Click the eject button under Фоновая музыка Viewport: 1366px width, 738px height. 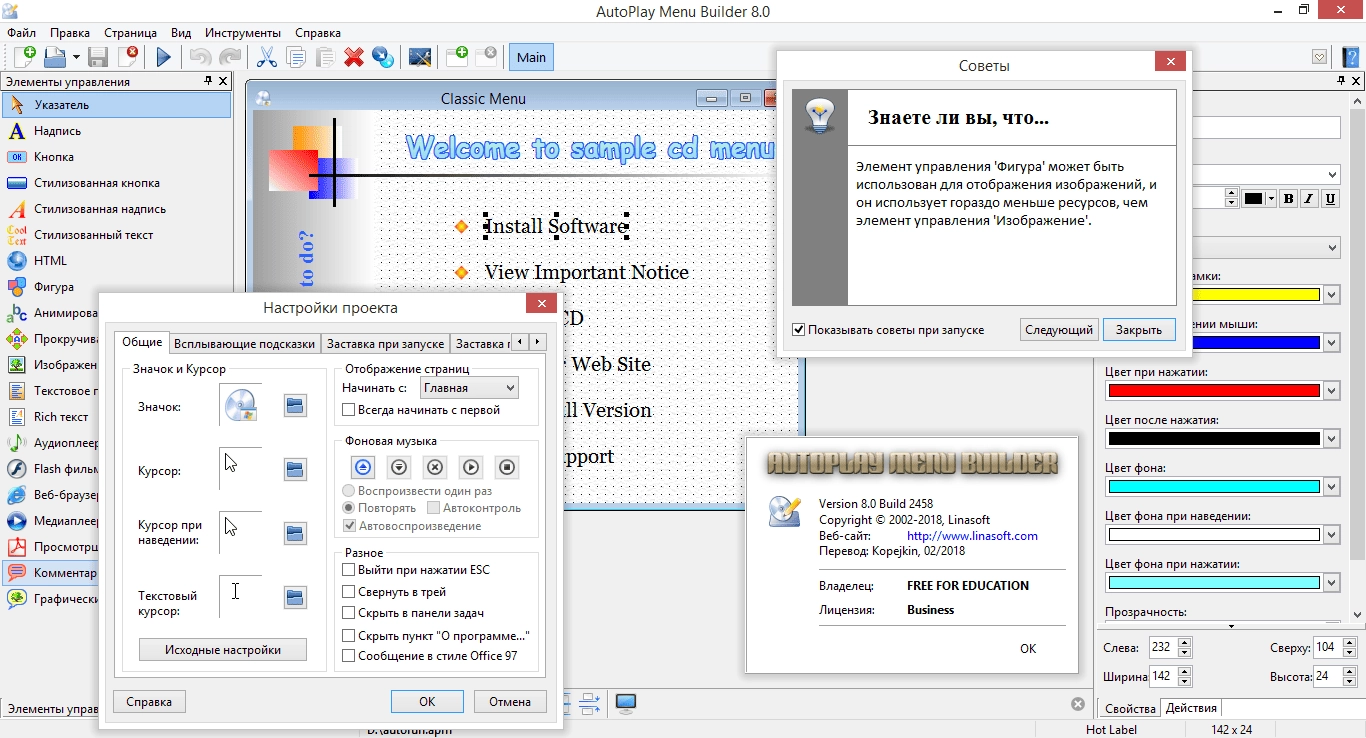363,466
